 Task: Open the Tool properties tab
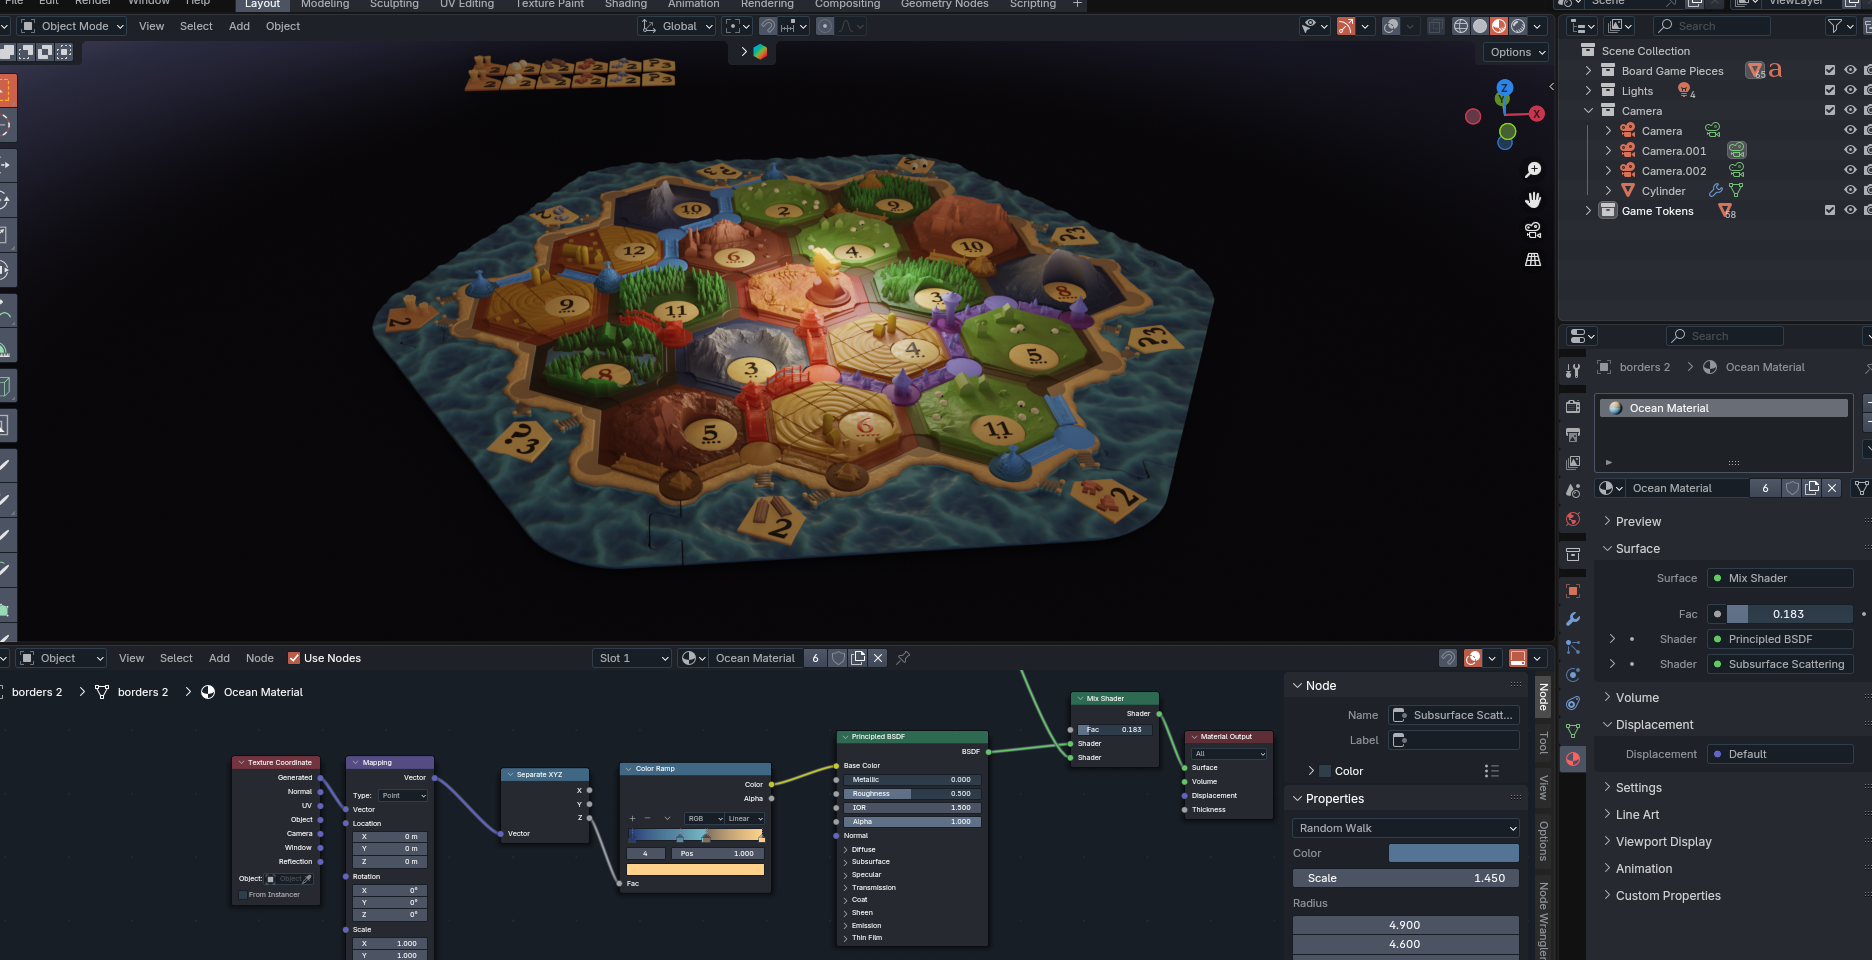1573,371
